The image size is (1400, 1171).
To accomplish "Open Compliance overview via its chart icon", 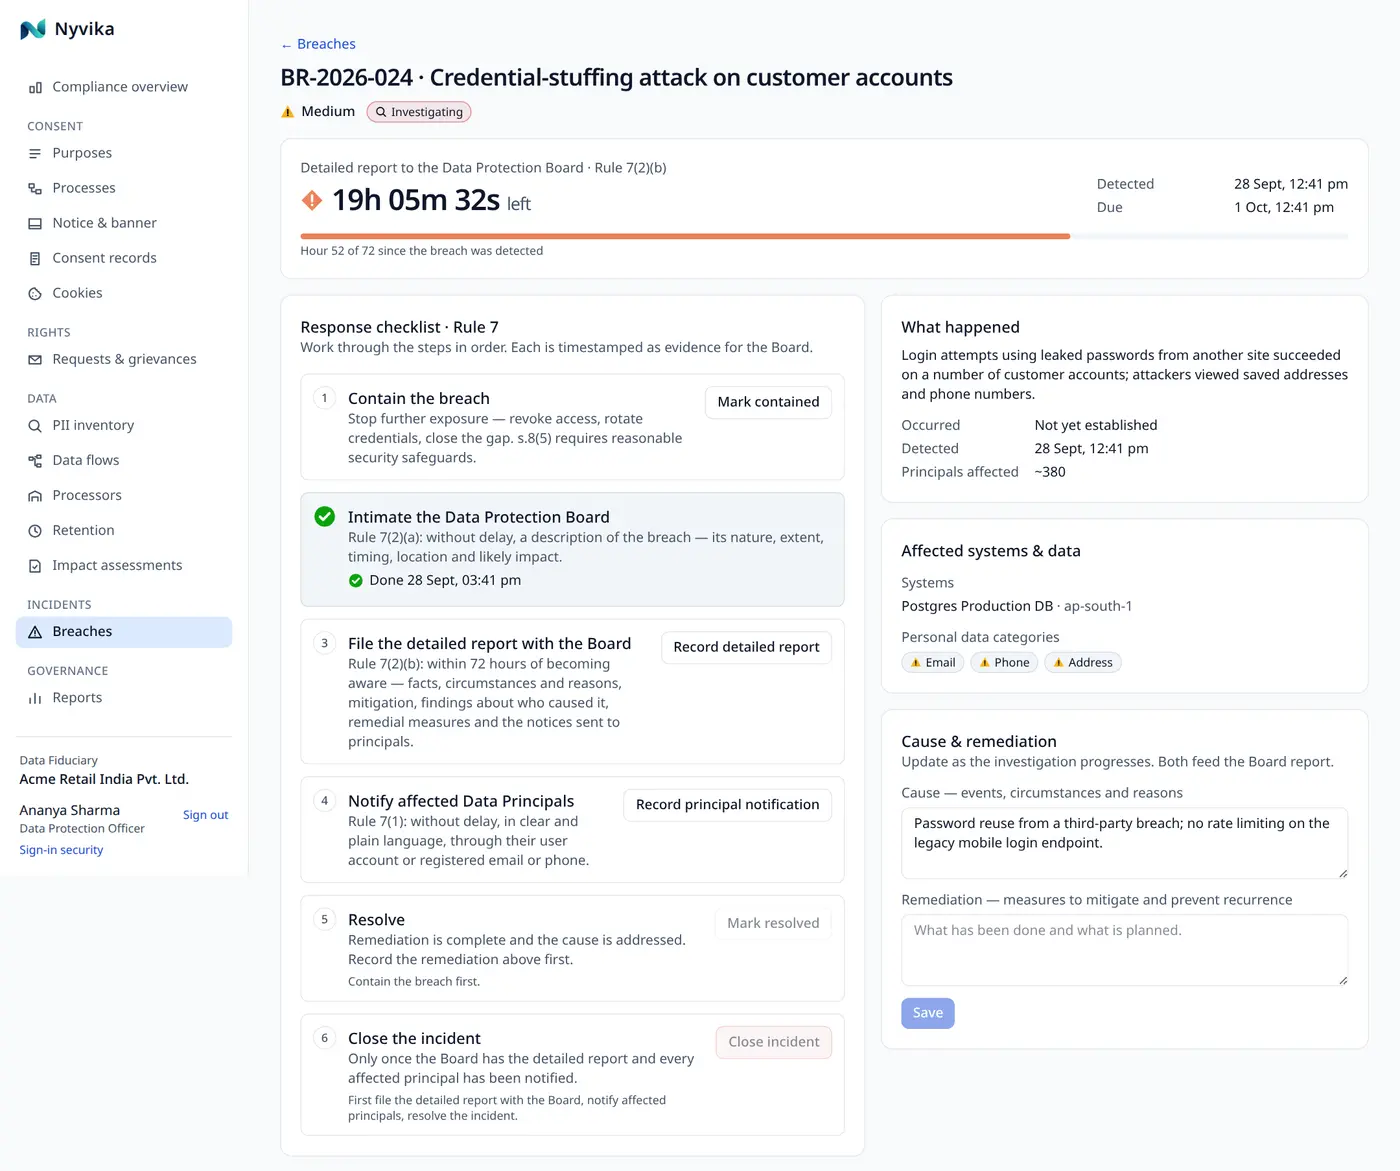I will click(x=35, y=88).
